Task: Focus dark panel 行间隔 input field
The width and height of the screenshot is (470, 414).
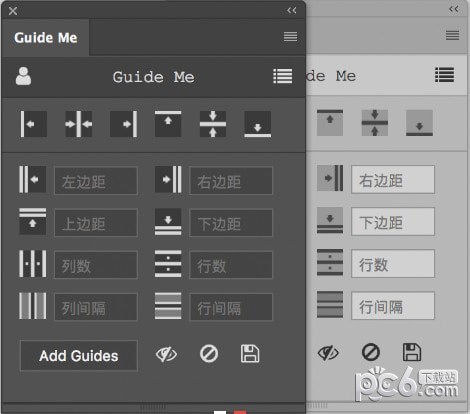Action: 231,307
